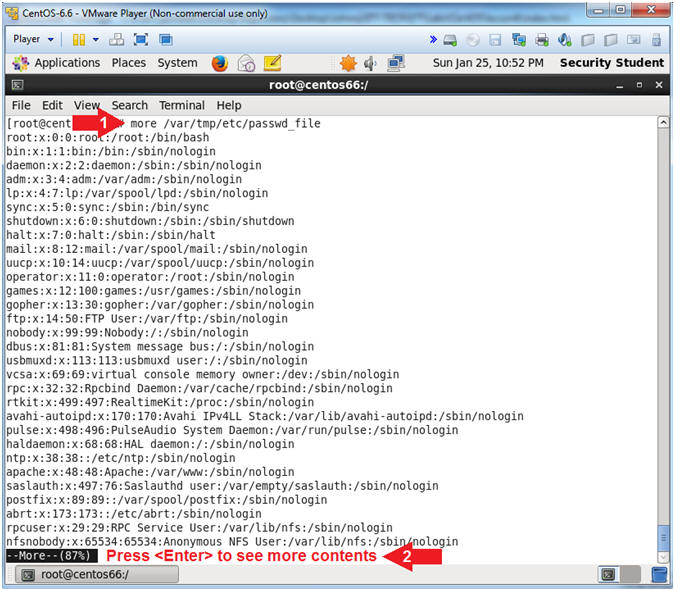
Task: Click the blue trash applet in bottom panel
Action: (659, 575)
